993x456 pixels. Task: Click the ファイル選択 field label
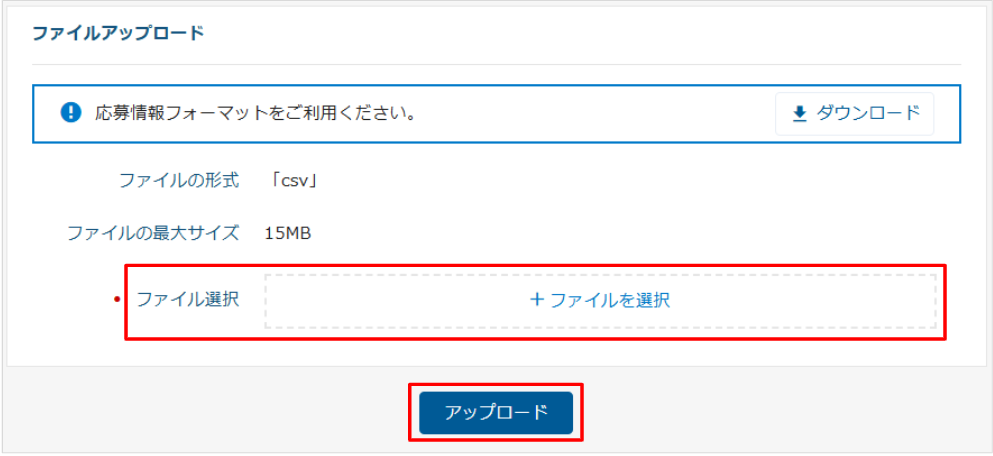(187, 299)
